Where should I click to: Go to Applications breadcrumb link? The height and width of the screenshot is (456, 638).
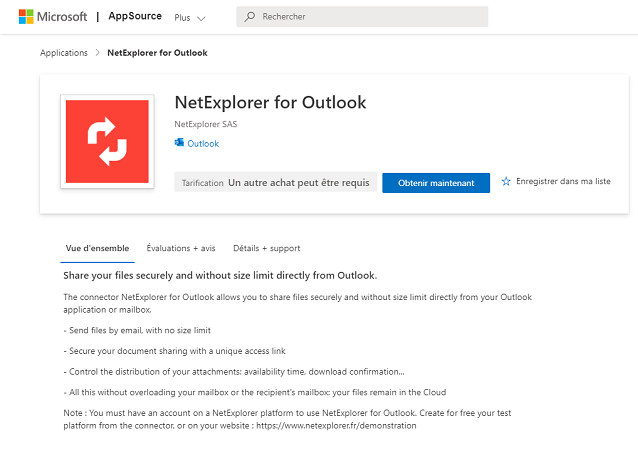64,53
